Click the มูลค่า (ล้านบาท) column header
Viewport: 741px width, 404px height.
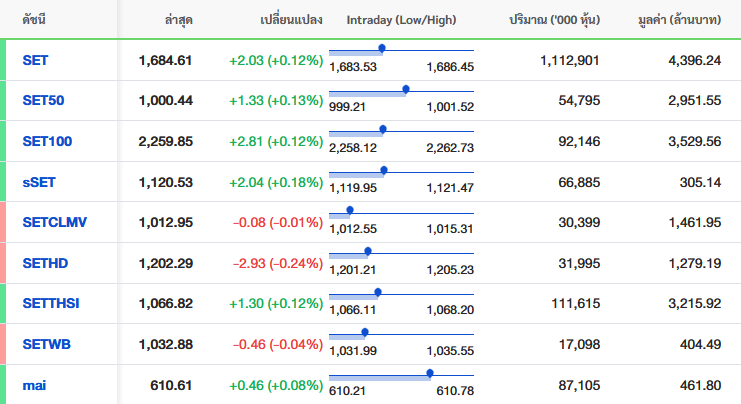pos(679,20)
